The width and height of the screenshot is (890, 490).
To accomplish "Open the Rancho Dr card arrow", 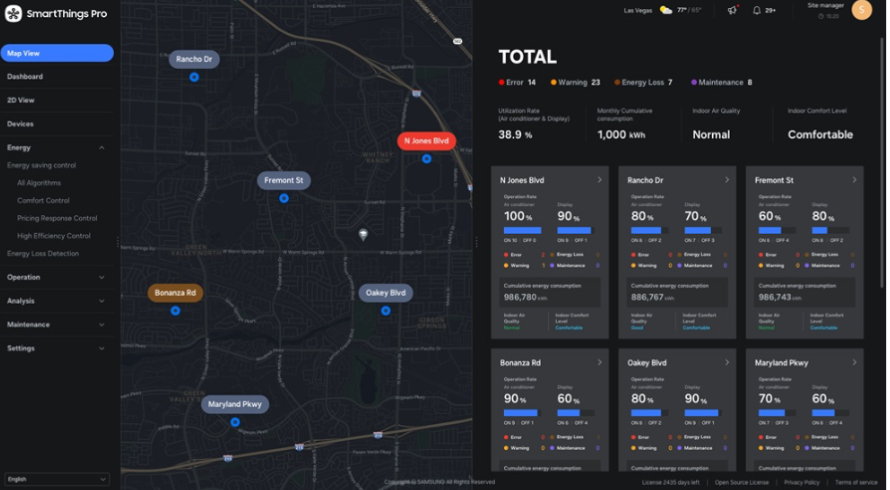I will (727, 180).
